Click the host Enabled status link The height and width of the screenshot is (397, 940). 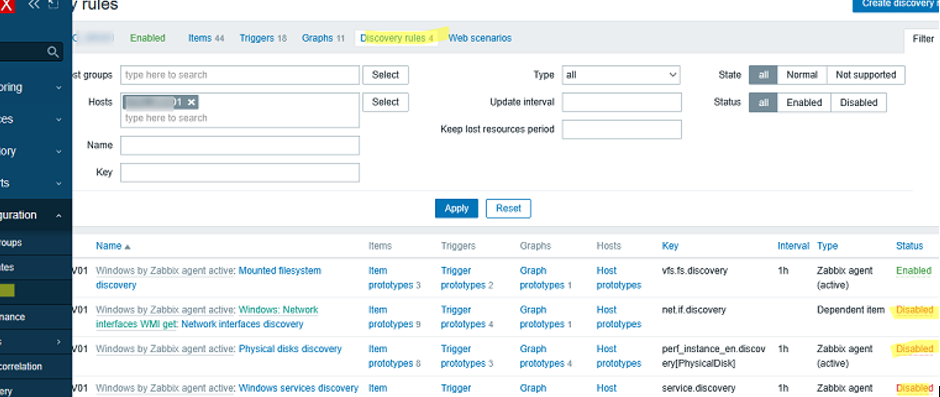[x=147, y=38]
